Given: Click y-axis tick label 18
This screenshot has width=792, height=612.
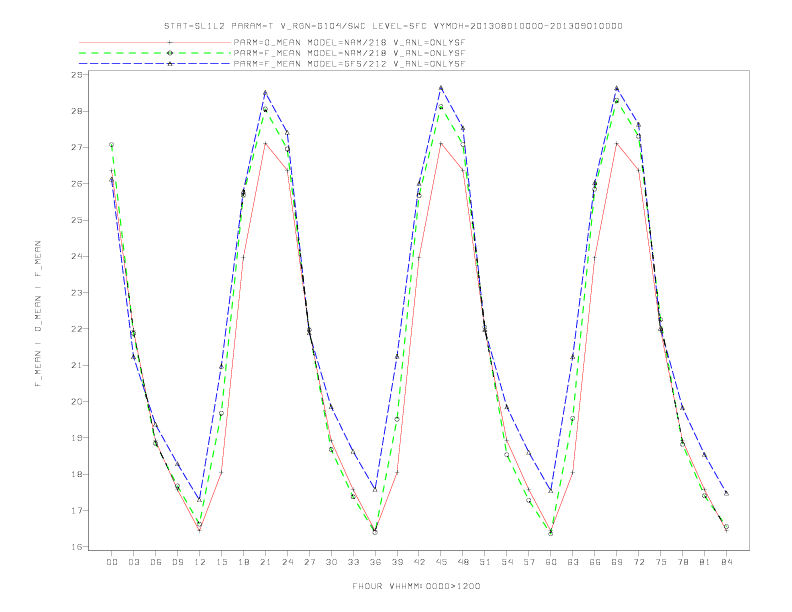Looking at the screenshot, I should point(77,474).
